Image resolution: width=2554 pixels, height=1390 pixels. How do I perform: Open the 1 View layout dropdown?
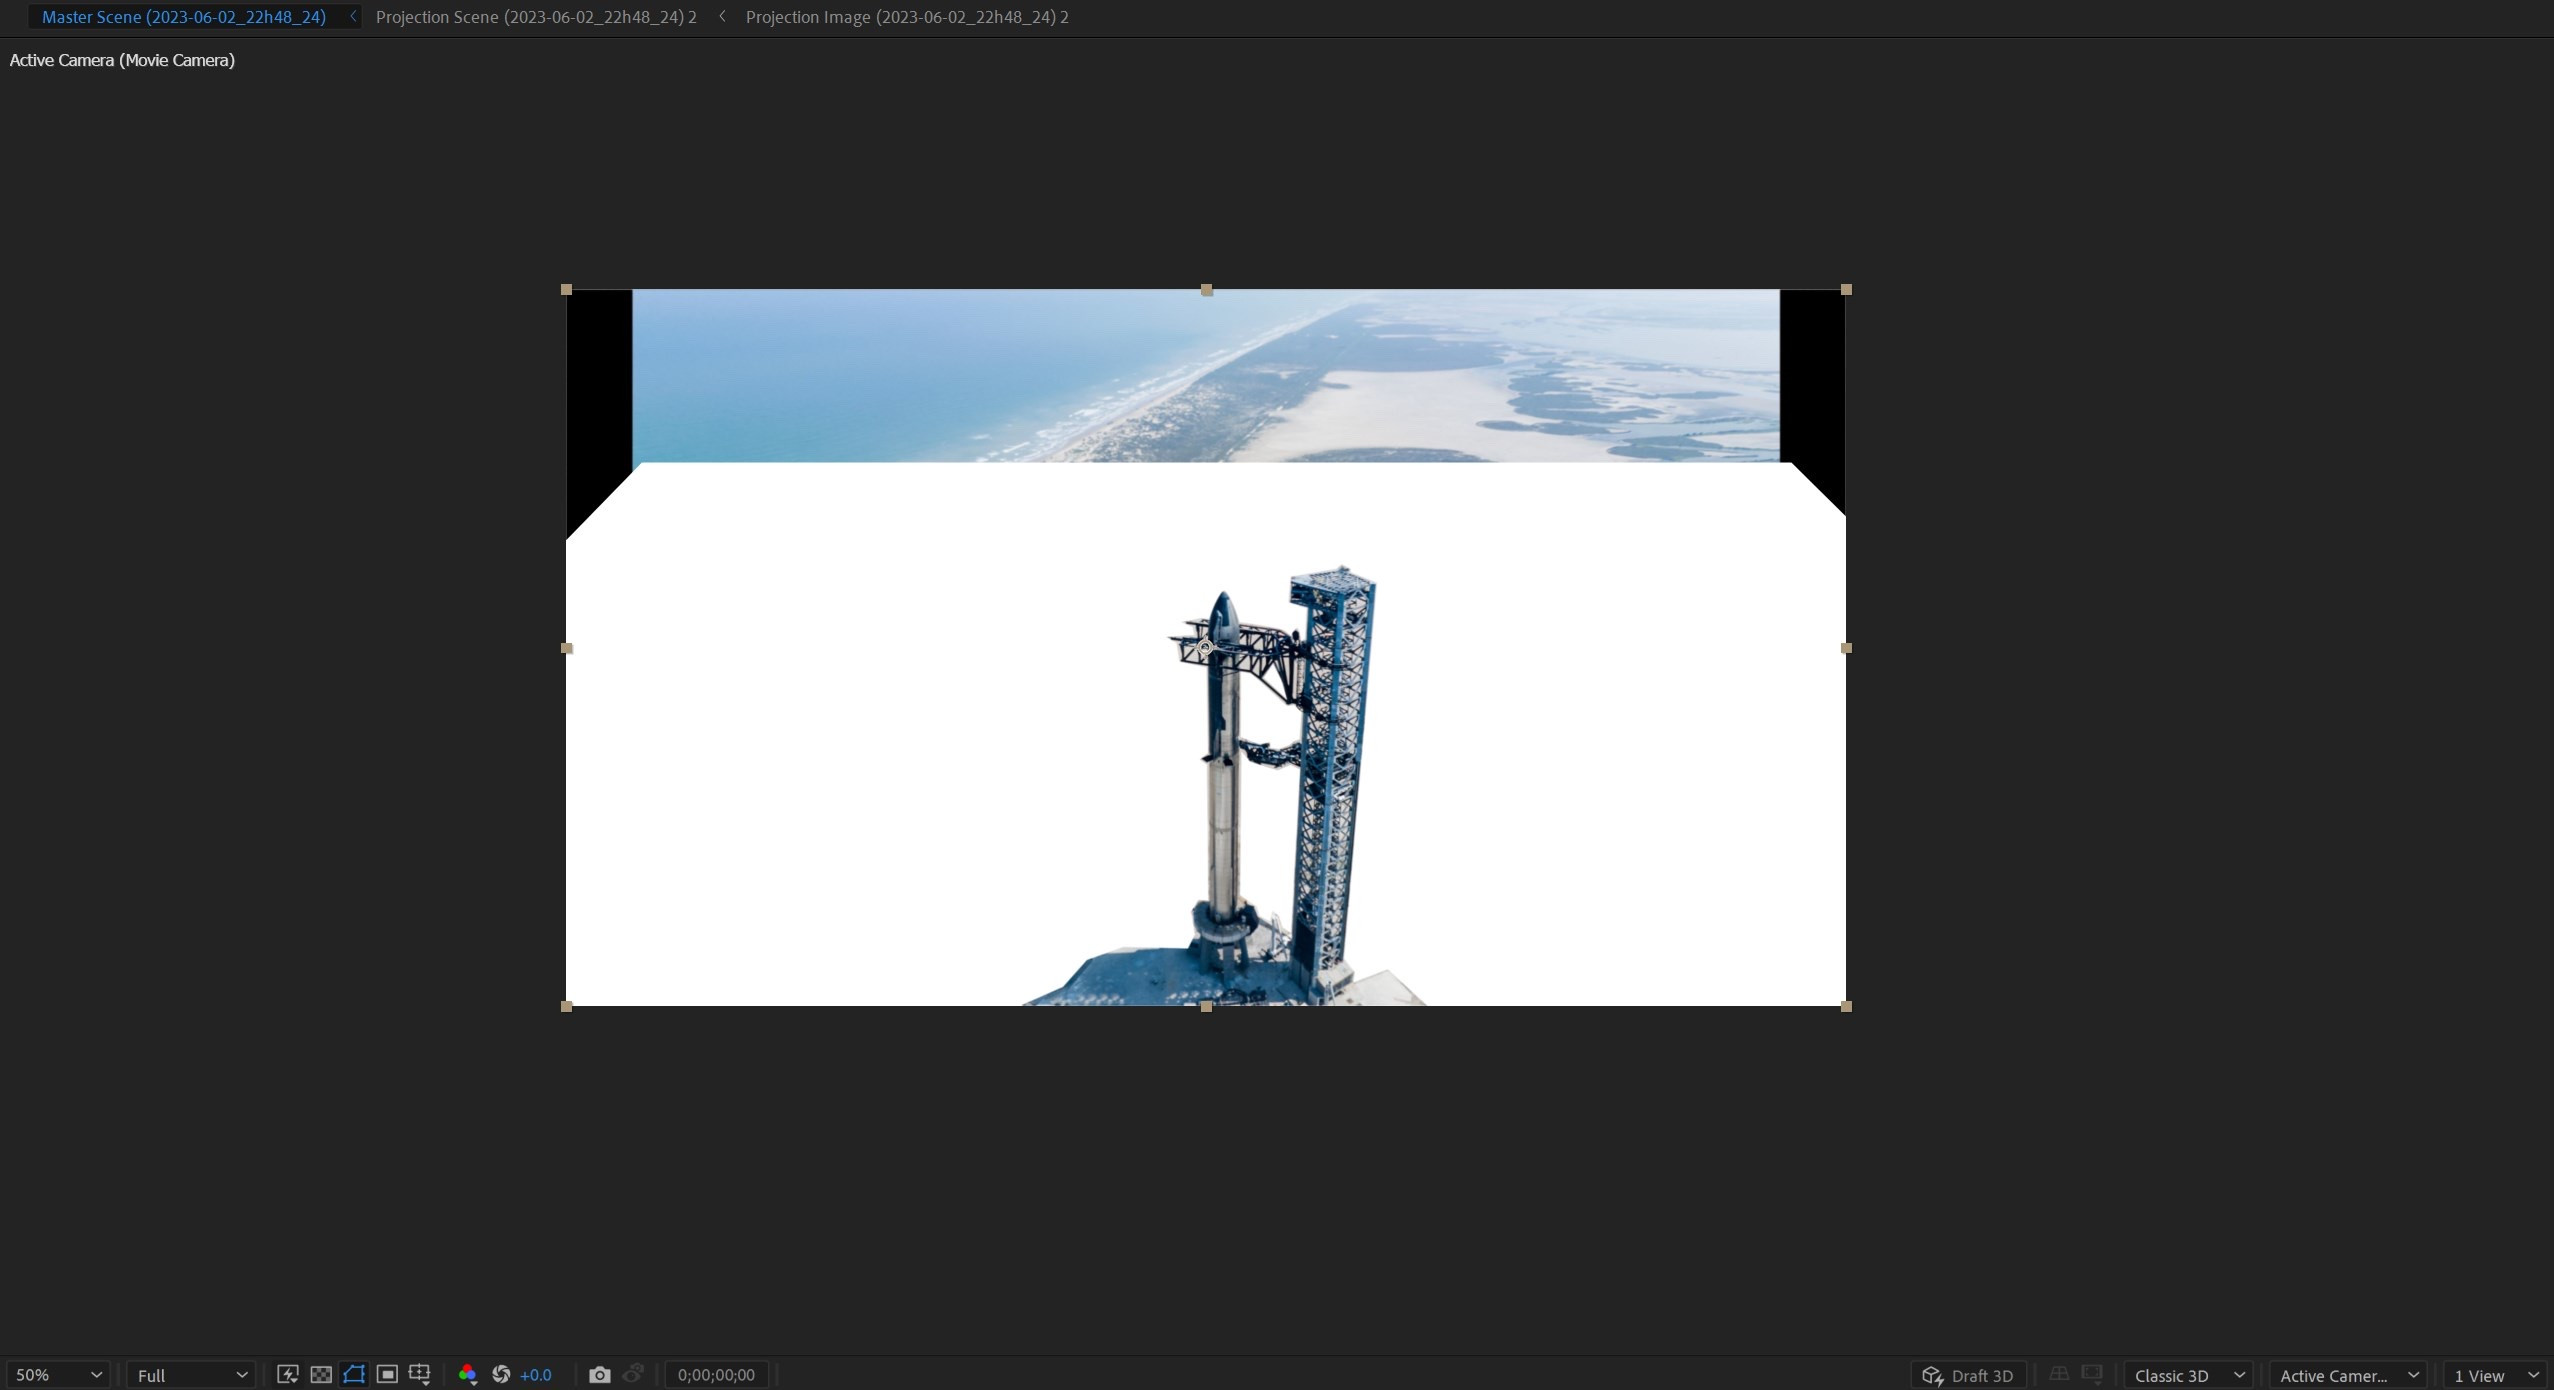[2496, 1375]
